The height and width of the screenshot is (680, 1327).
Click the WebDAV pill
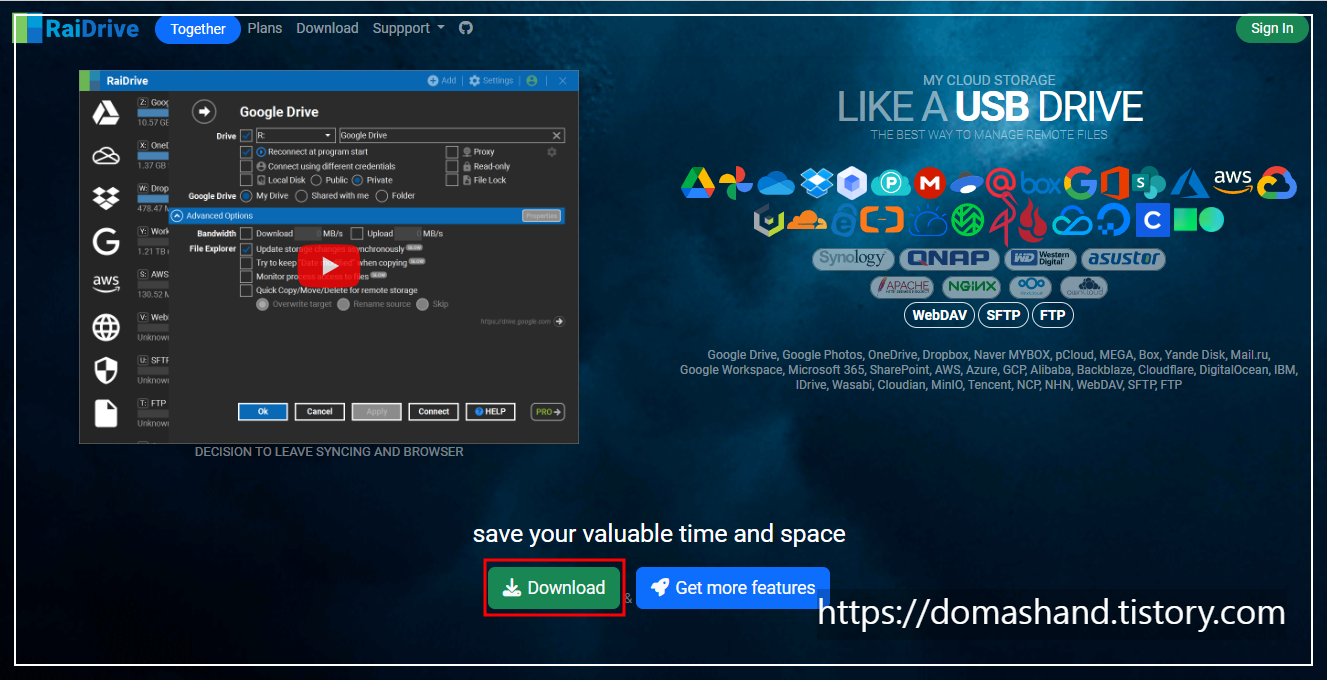[x=938, y=315]
